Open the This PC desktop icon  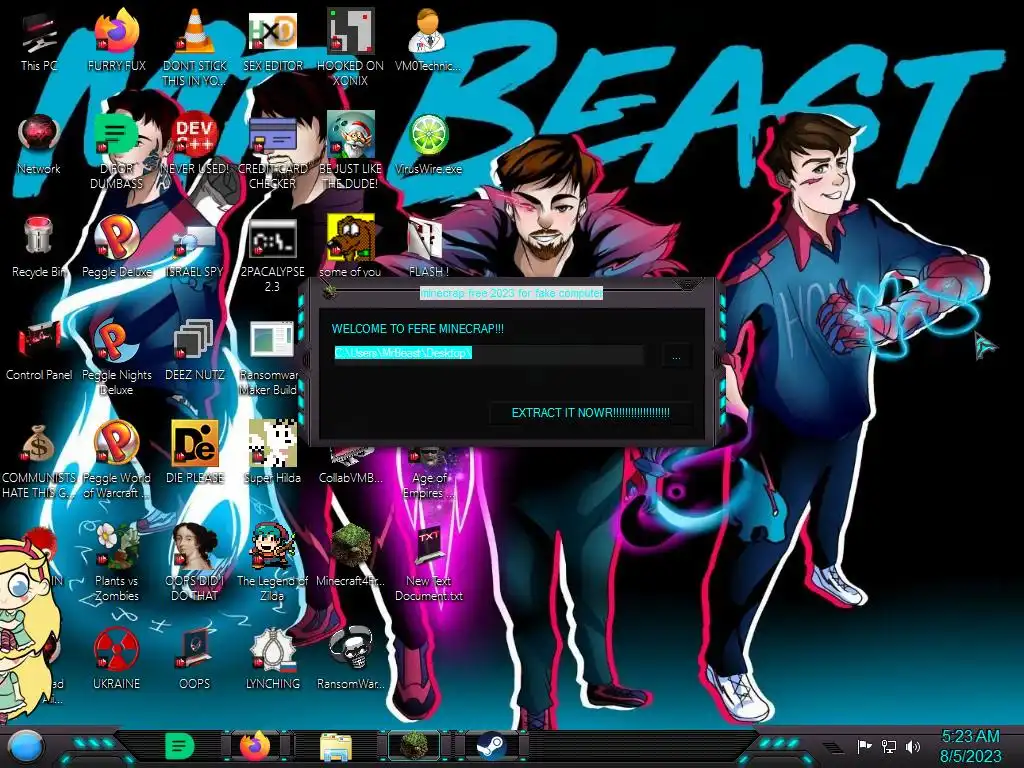coord(39,33)
